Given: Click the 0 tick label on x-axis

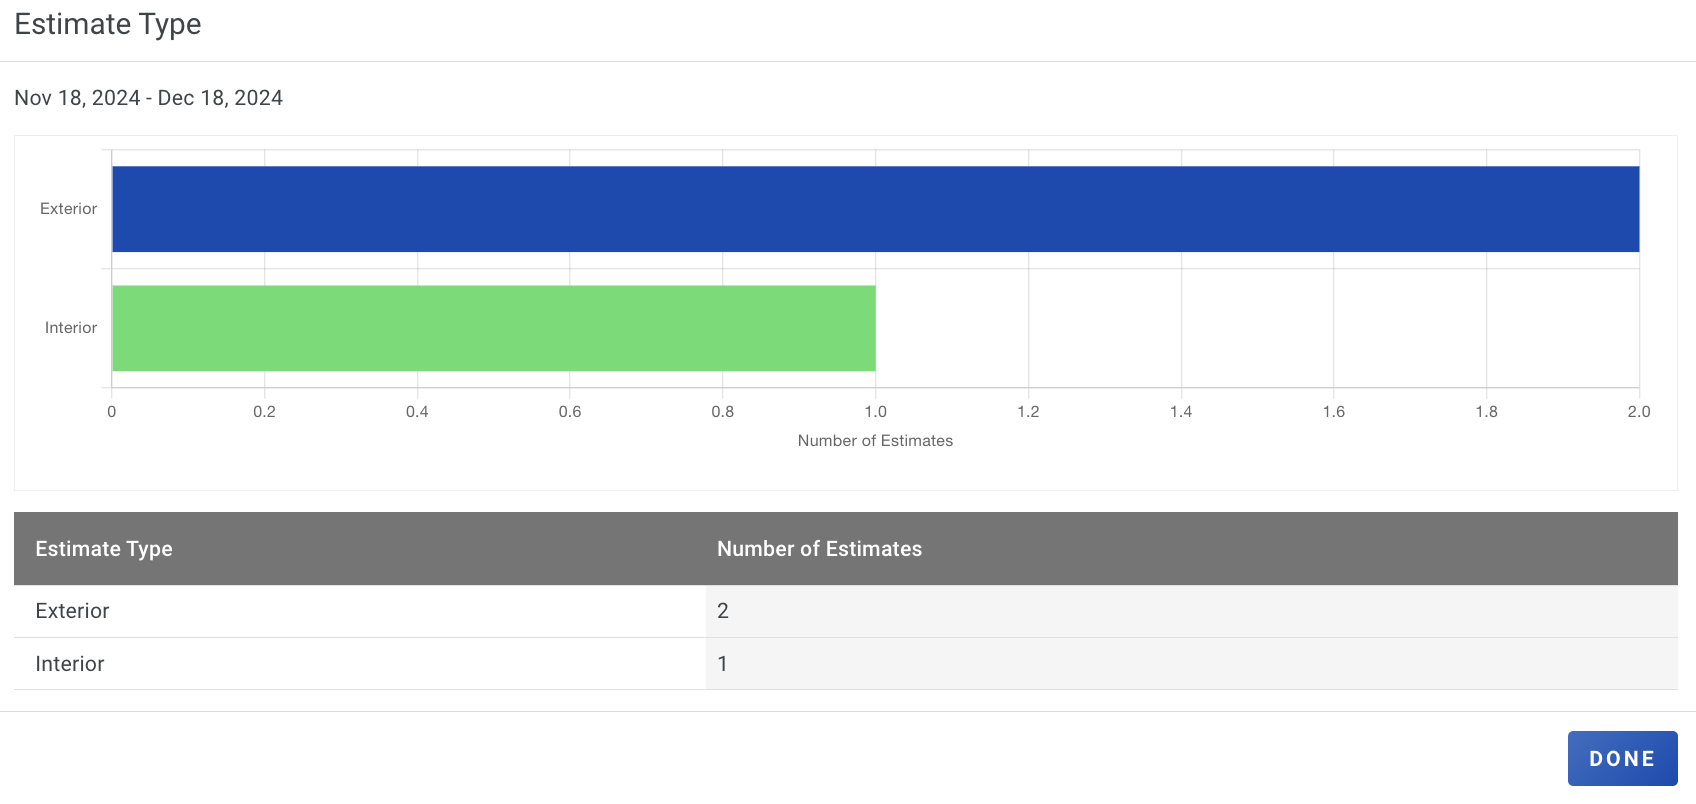Looking at the screenshot, I should point(112,412).
